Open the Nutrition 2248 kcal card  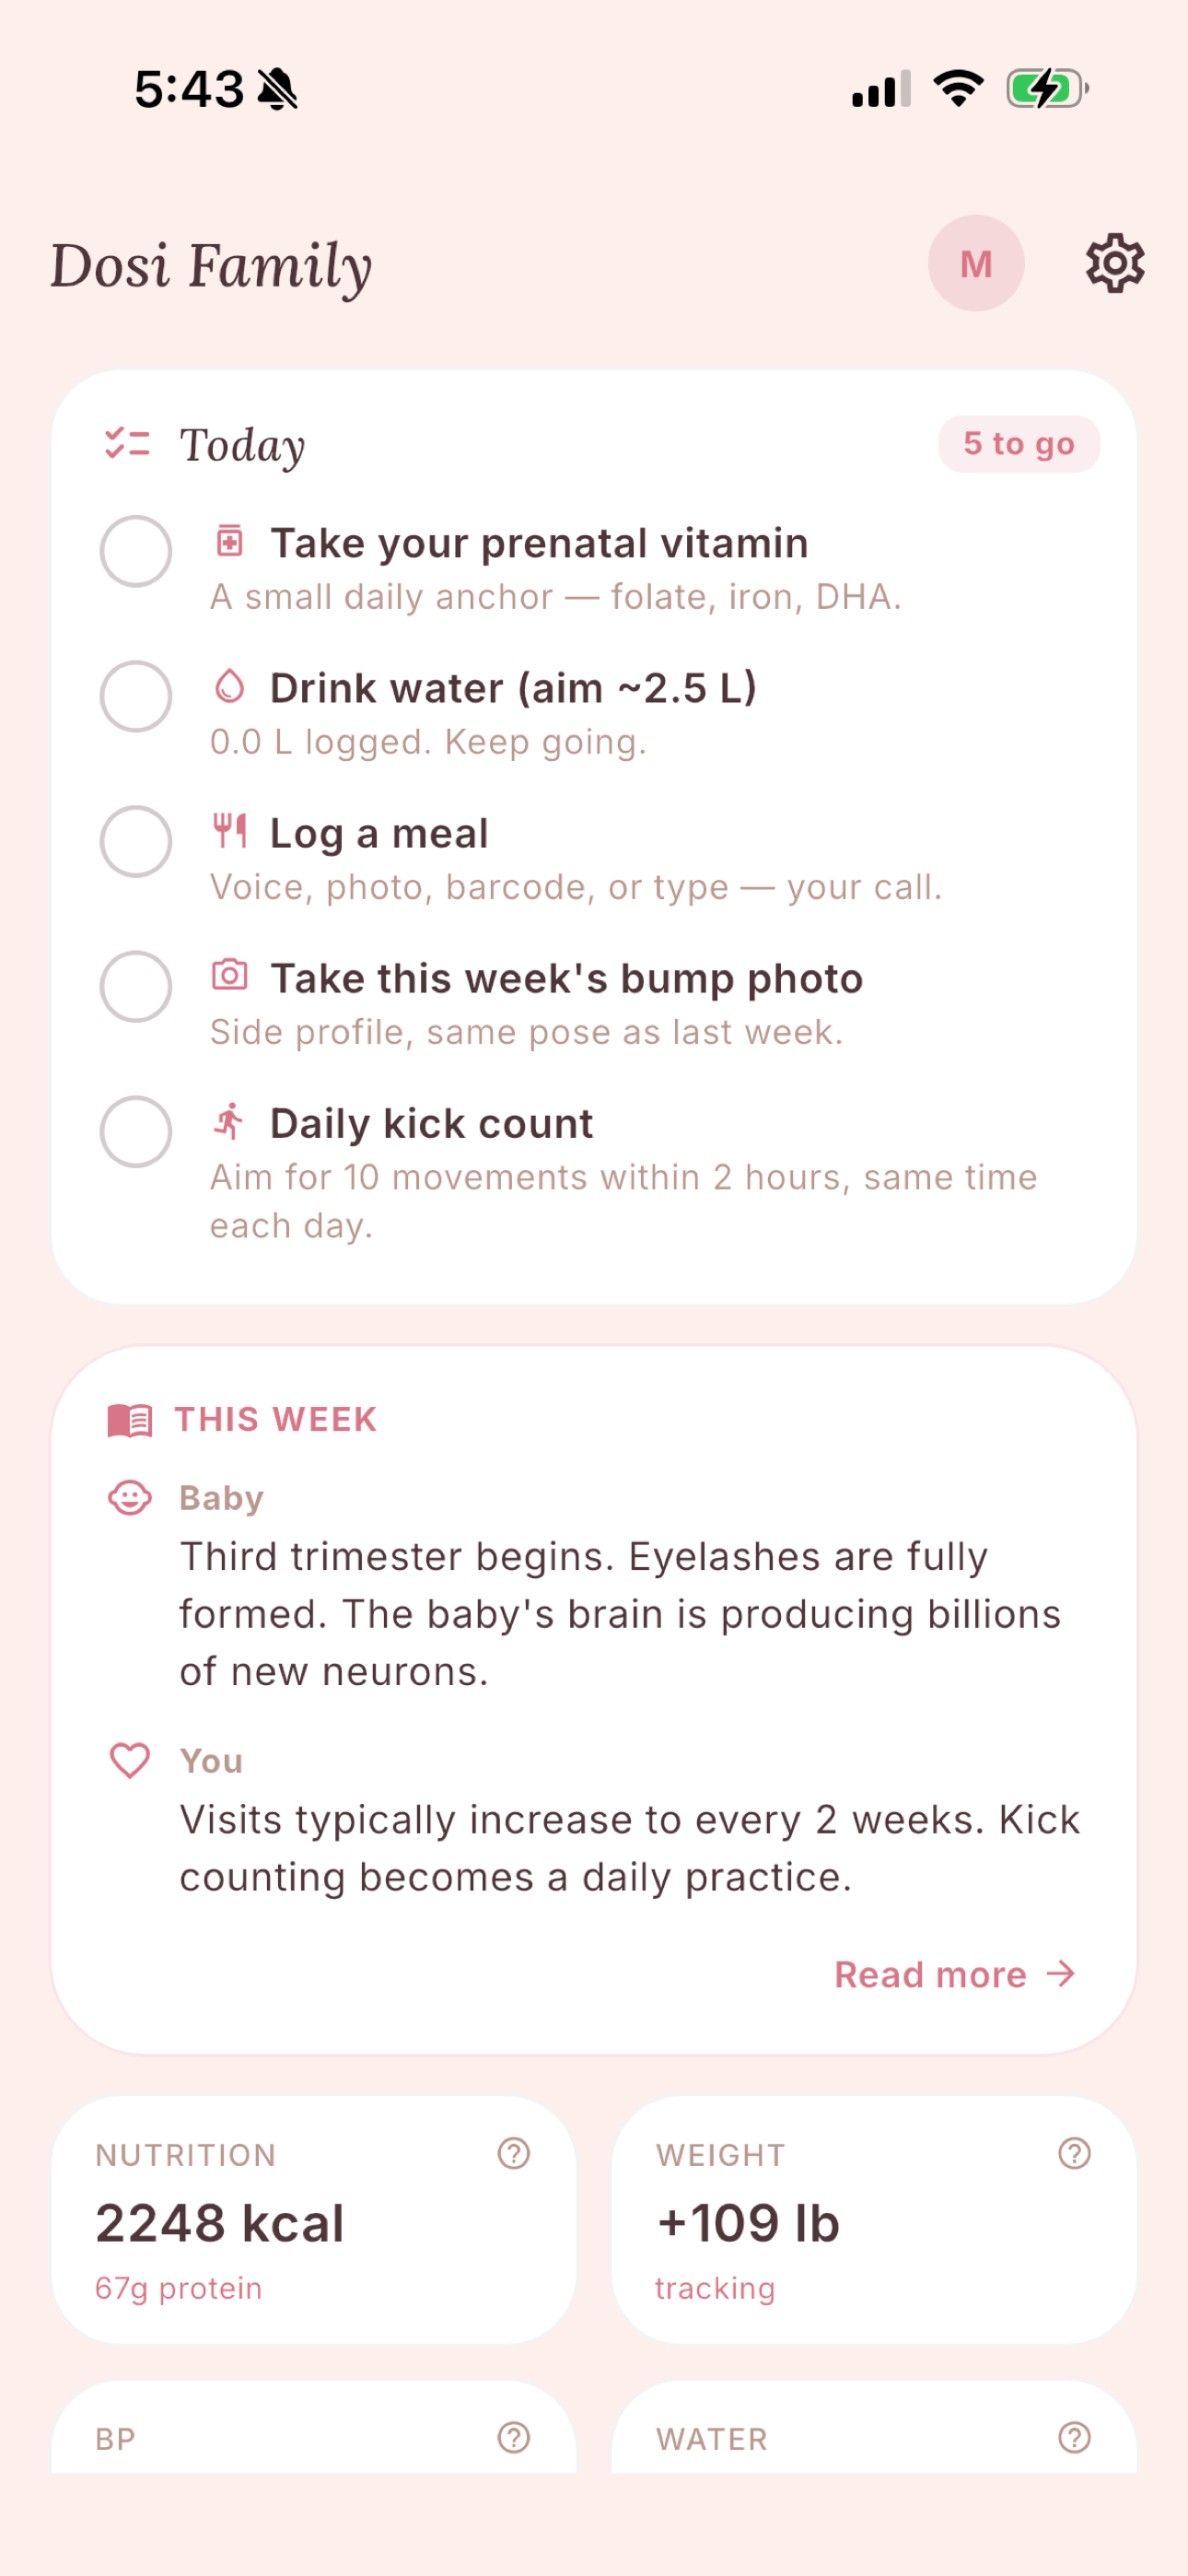(314, 2220)
